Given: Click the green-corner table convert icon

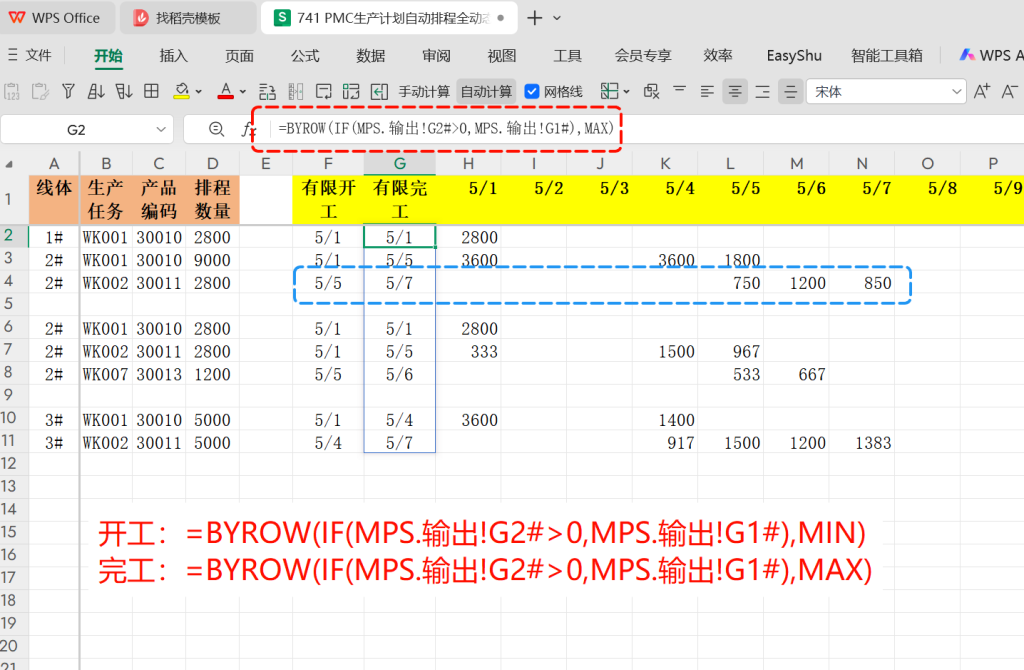Looking at the screenshot, I should (351, 91).
